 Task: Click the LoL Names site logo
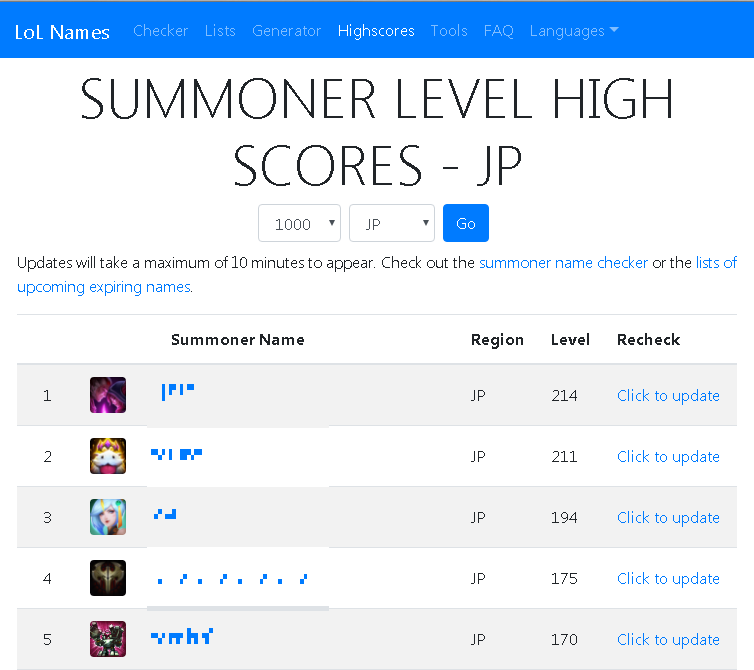[x=62, y=32]
